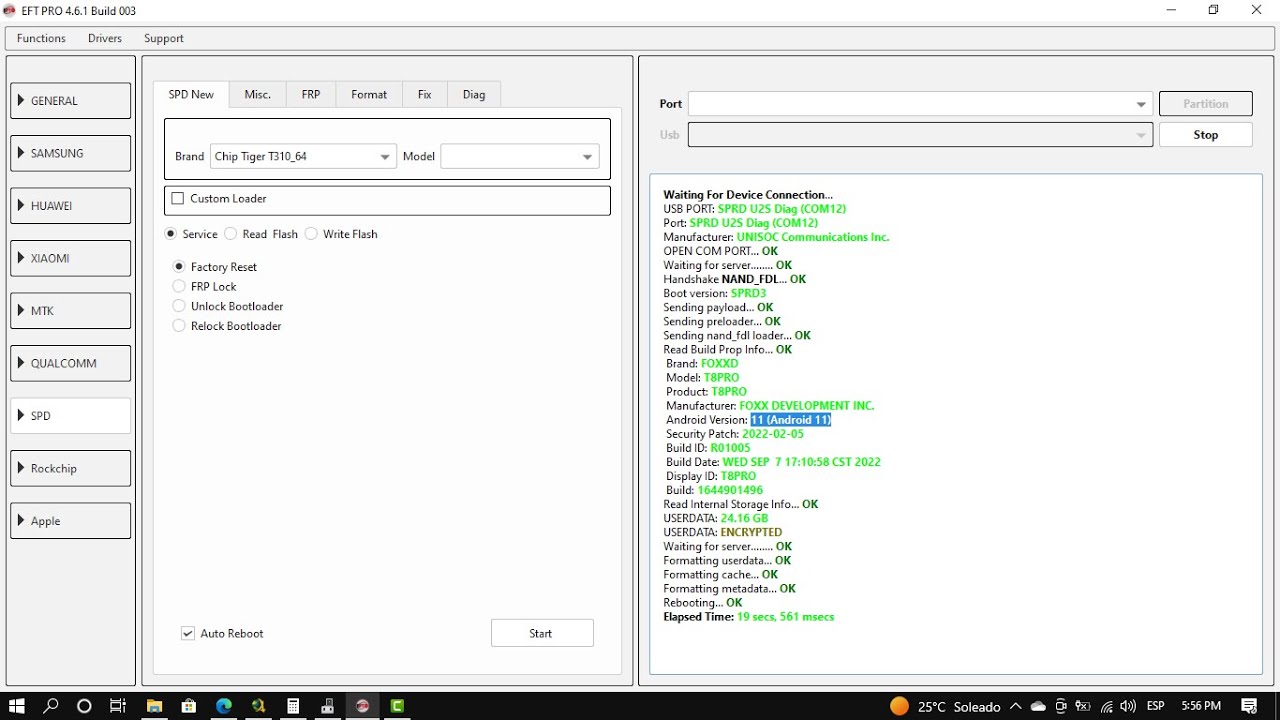Open Microsoft Edge from taskbar
This screenshot has height=720, width=1280.
[224, 706]
